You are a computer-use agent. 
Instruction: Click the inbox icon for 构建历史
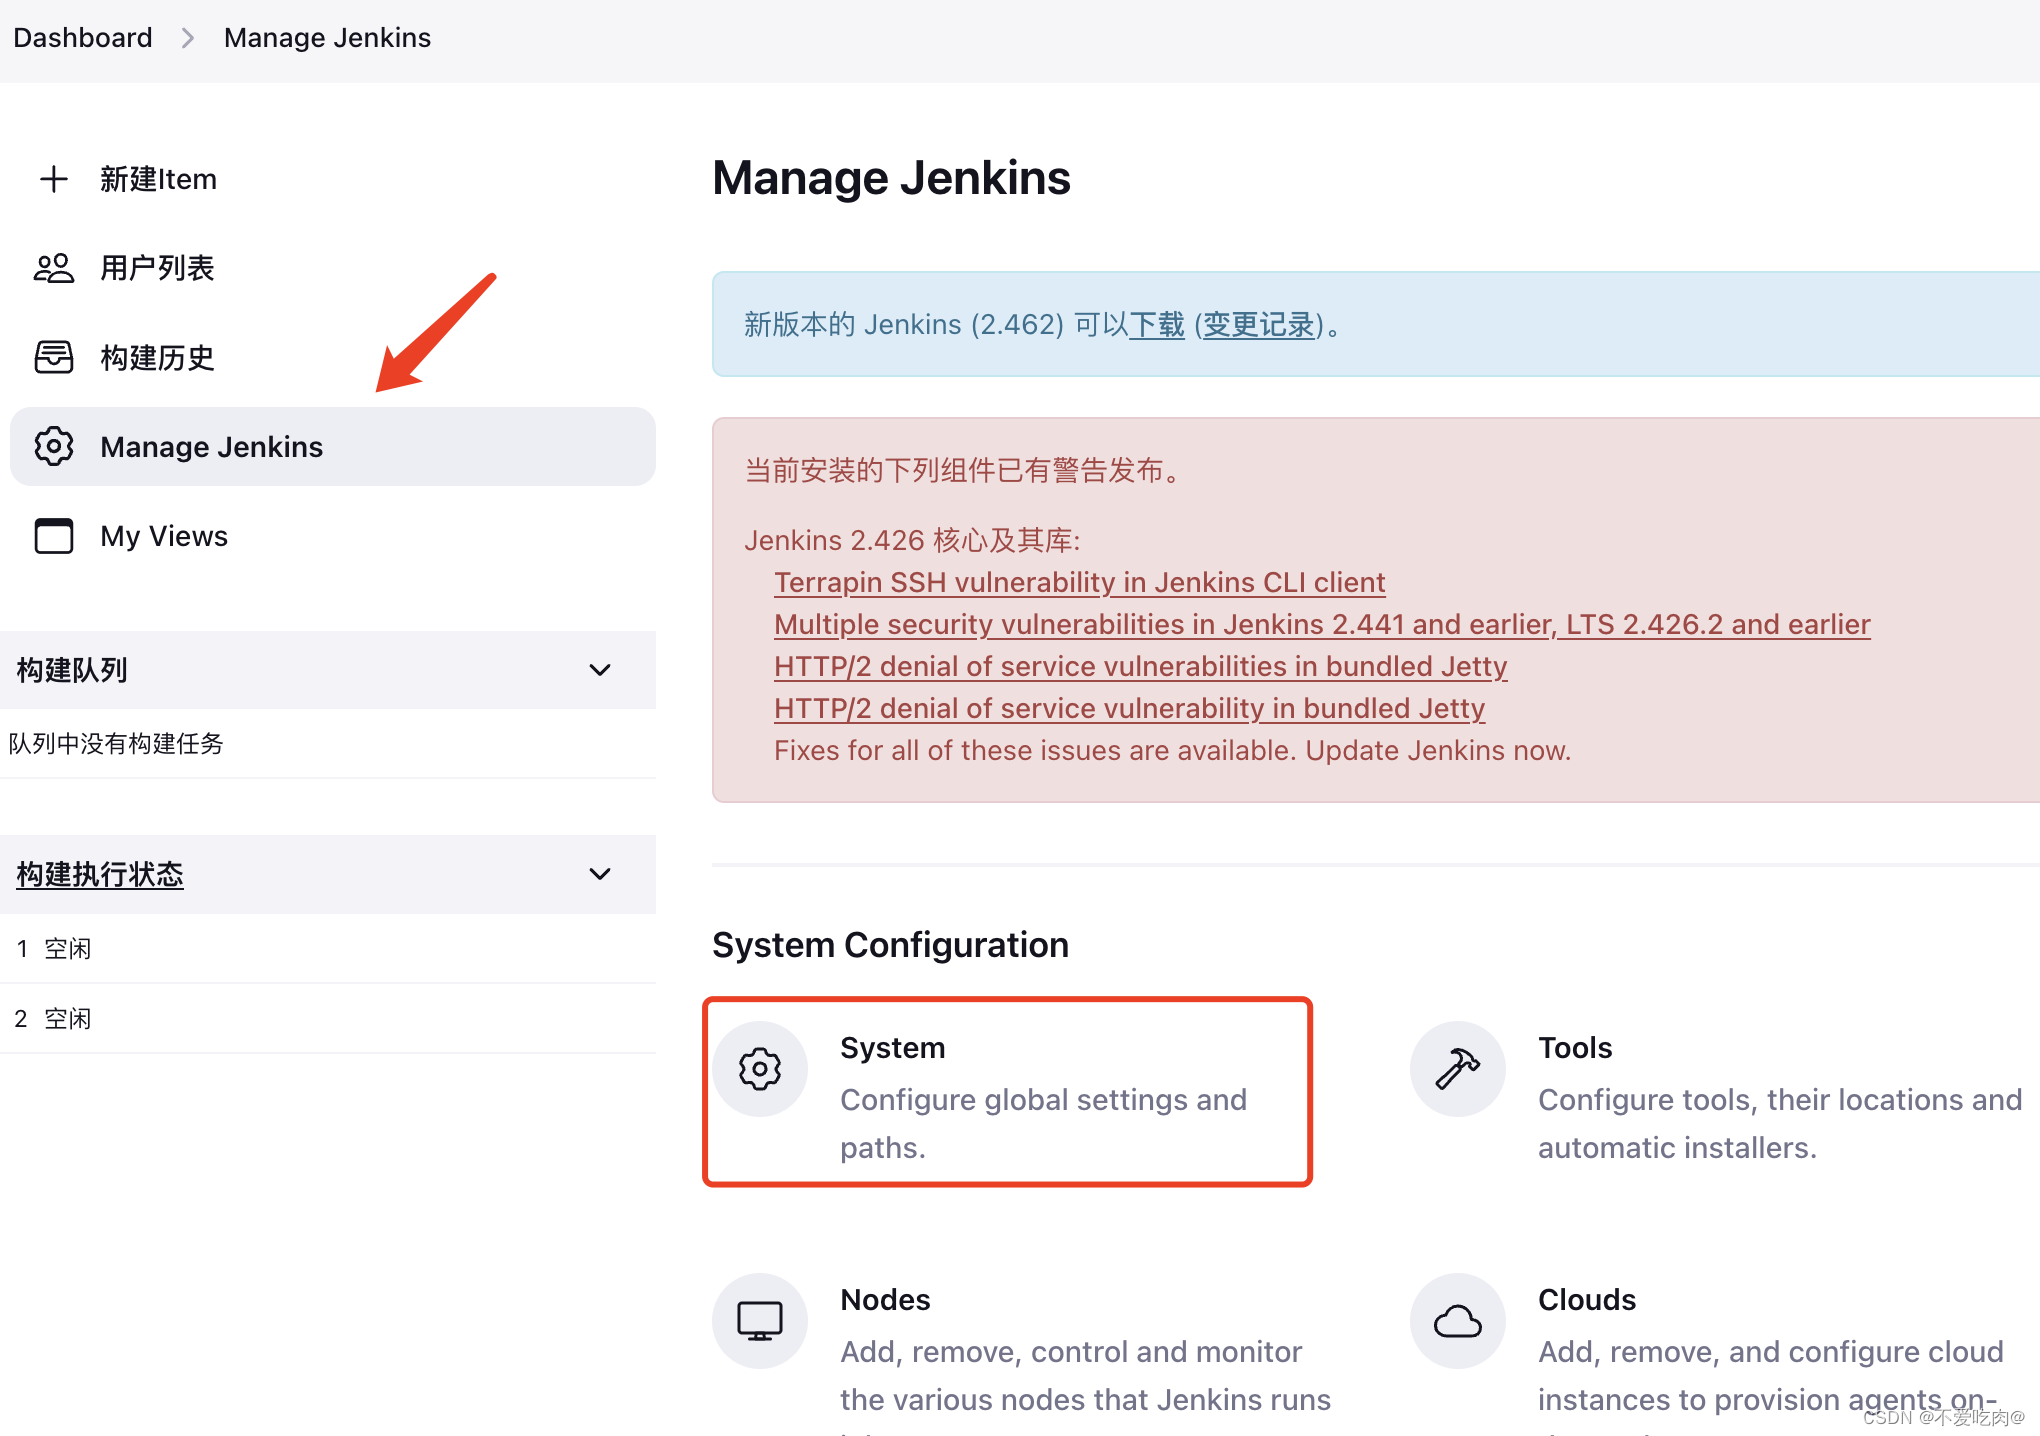(x=54, y=357)
